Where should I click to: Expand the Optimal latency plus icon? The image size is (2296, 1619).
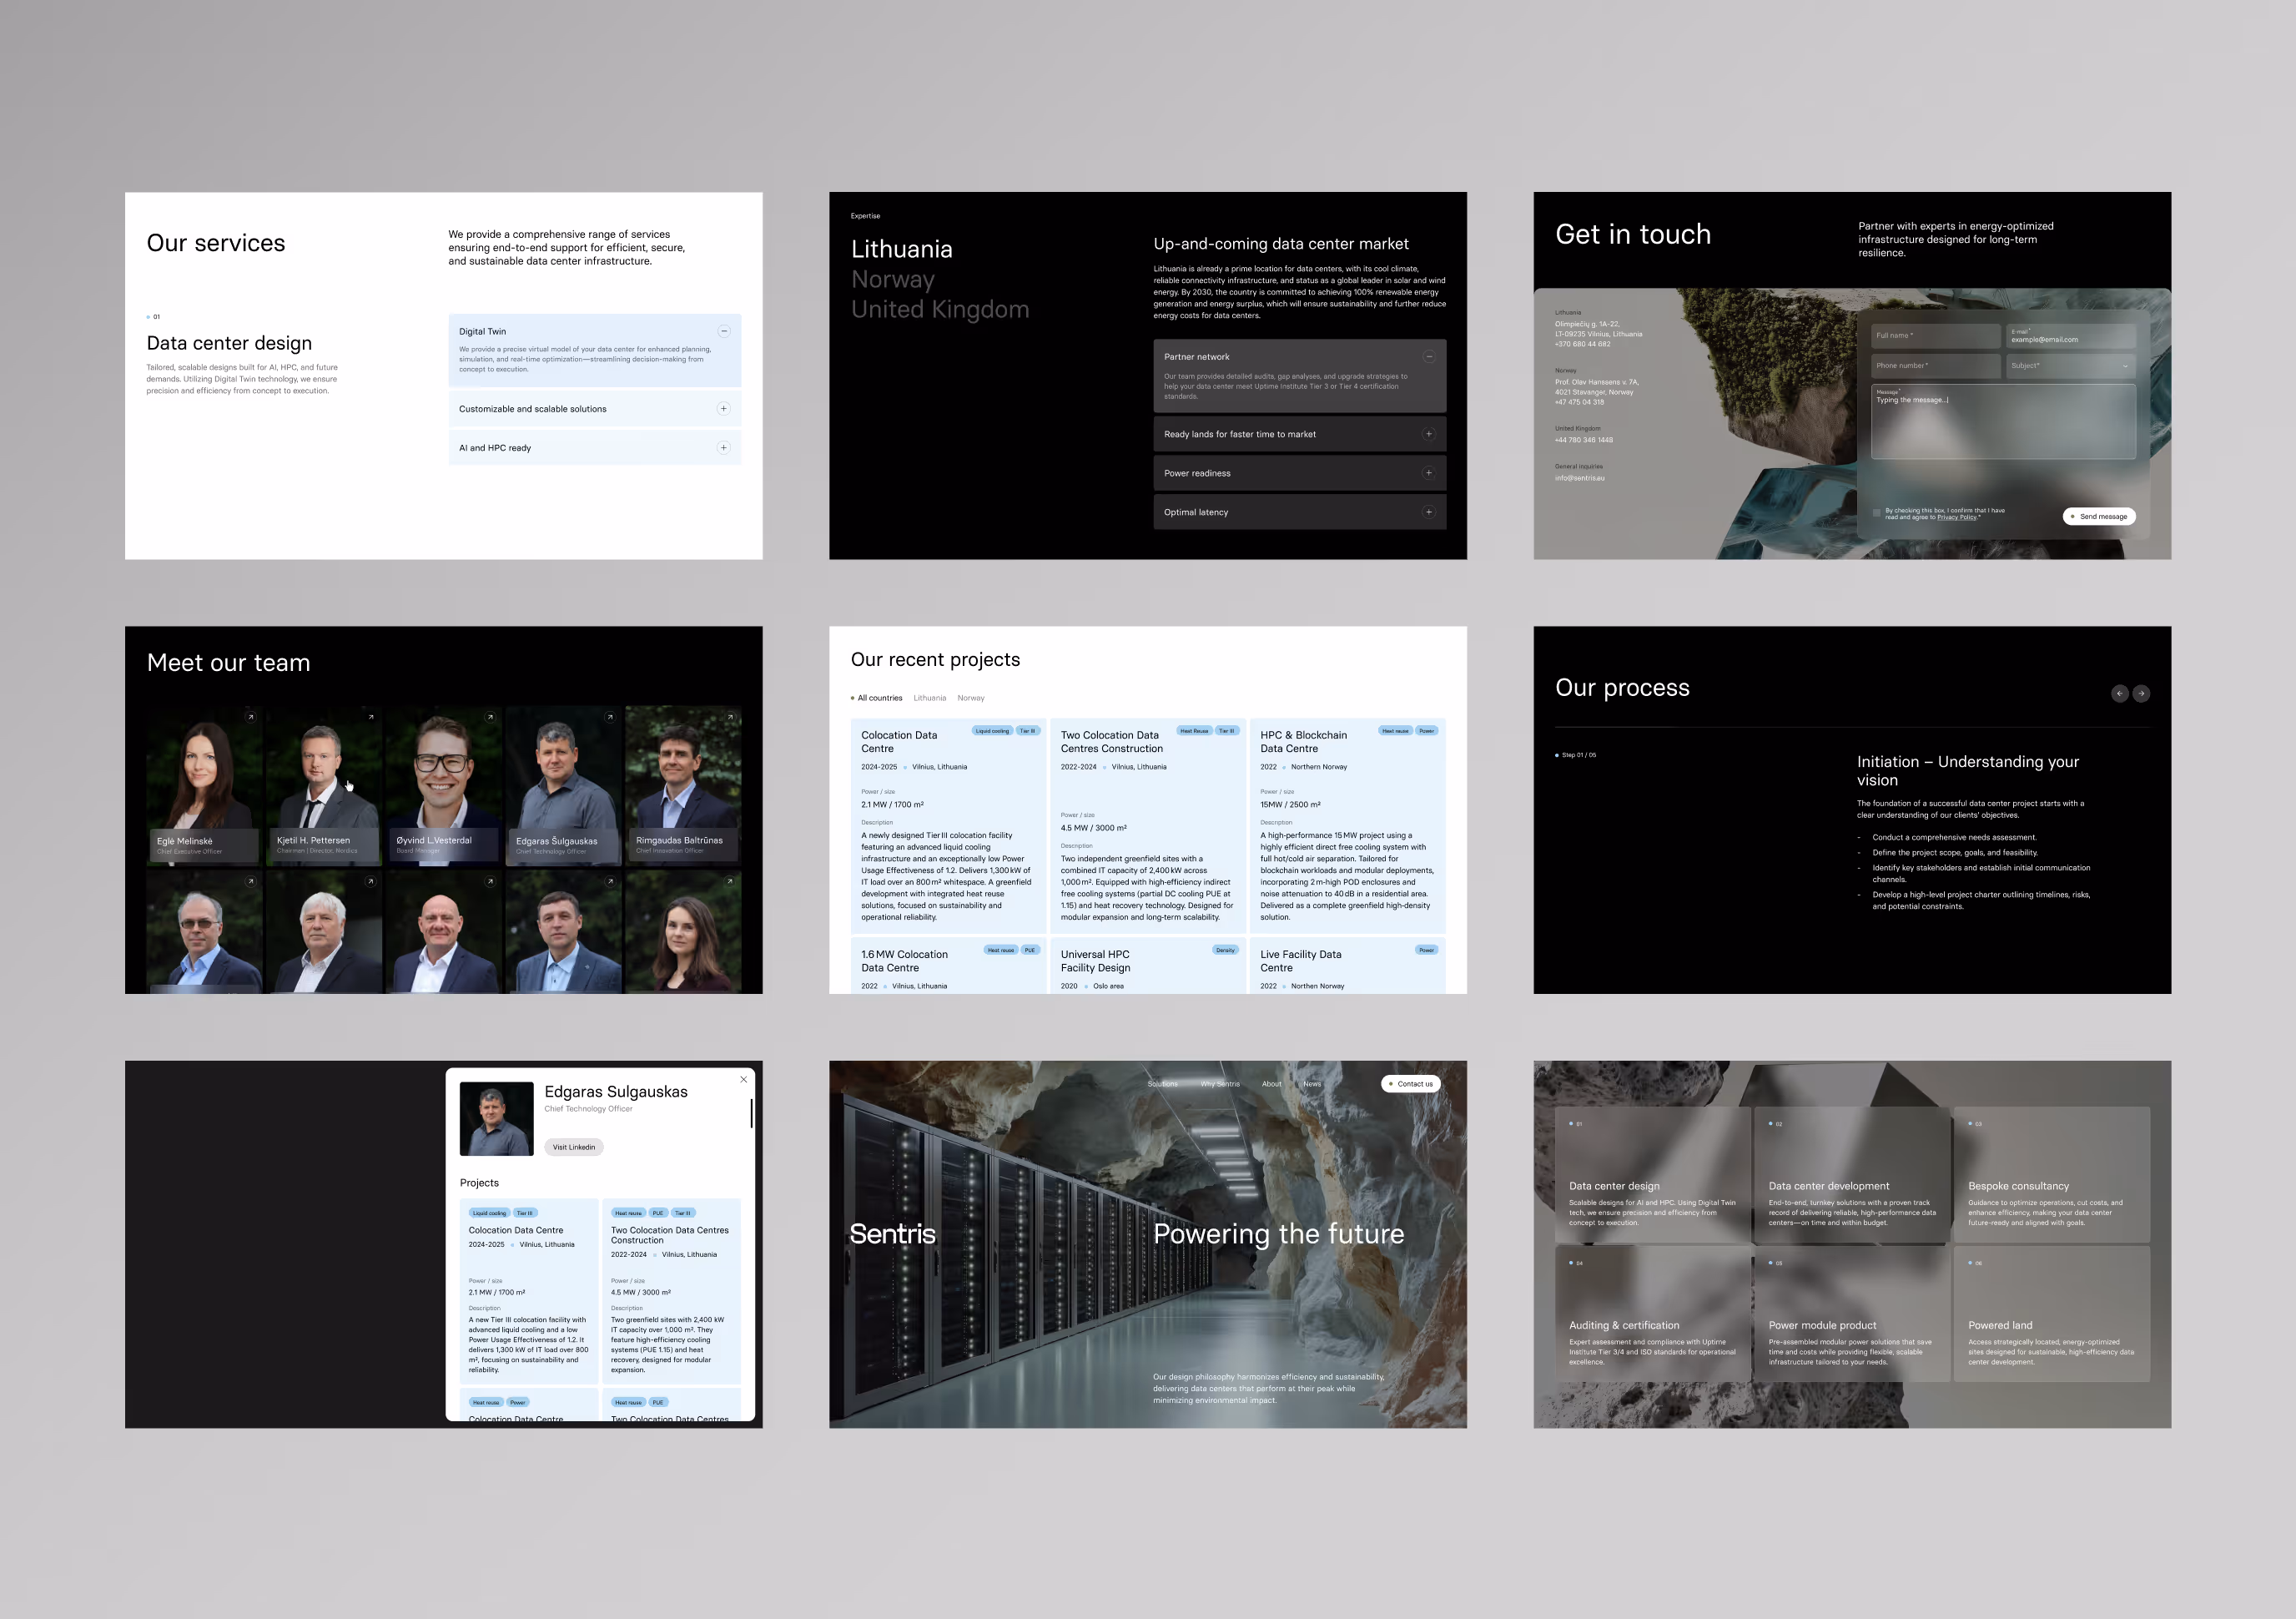[x=1428, y=512]
